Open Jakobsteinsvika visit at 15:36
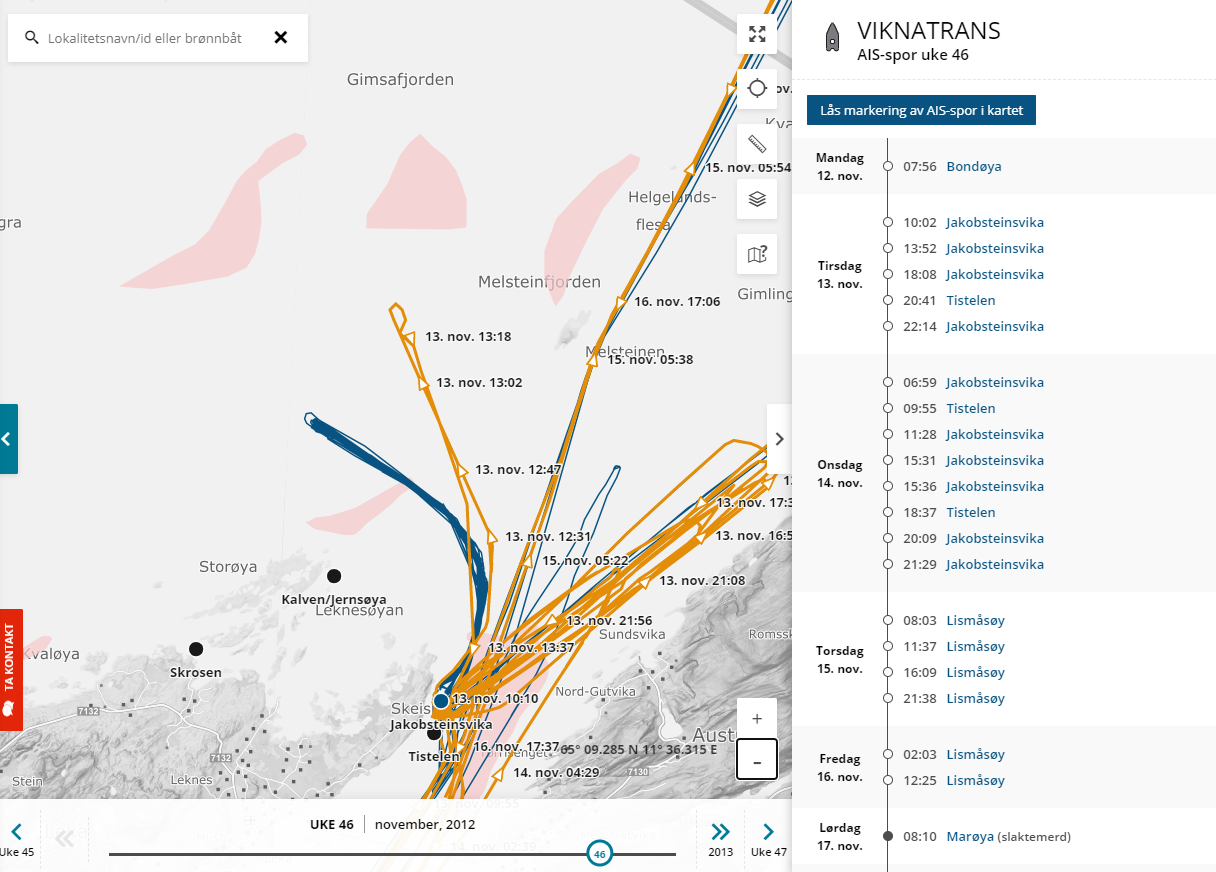The height and width of the screenshot is (872, 1216). (x=995, y=486)
